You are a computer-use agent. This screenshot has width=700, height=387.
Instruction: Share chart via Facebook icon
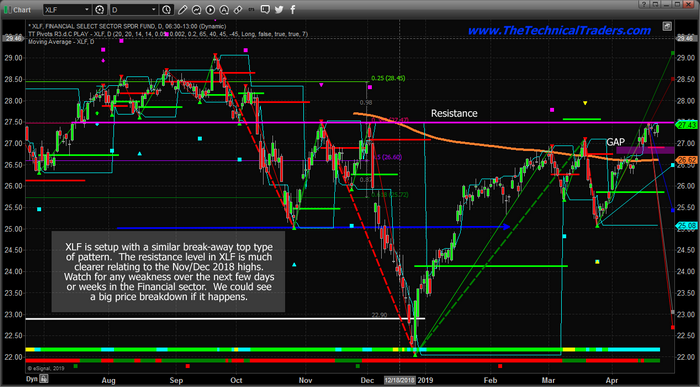(x=293, y=9)
